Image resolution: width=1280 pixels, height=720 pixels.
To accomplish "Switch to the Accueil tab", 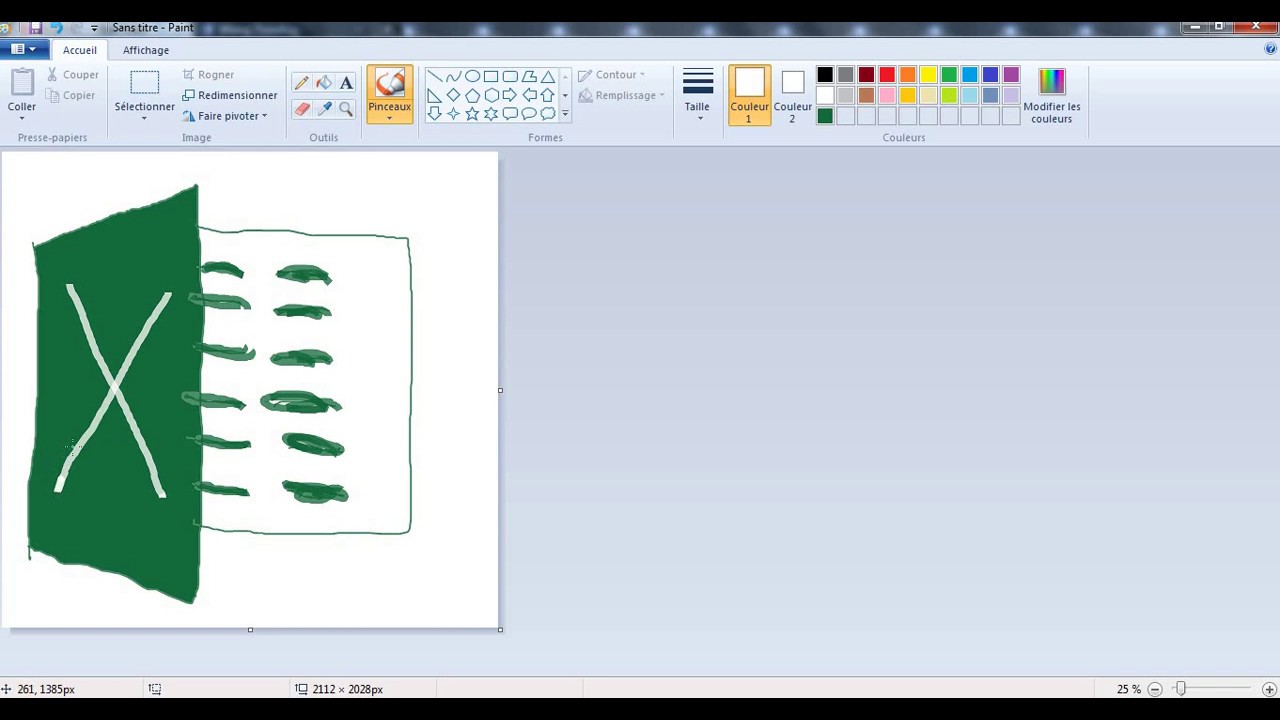I will (80, 50).
